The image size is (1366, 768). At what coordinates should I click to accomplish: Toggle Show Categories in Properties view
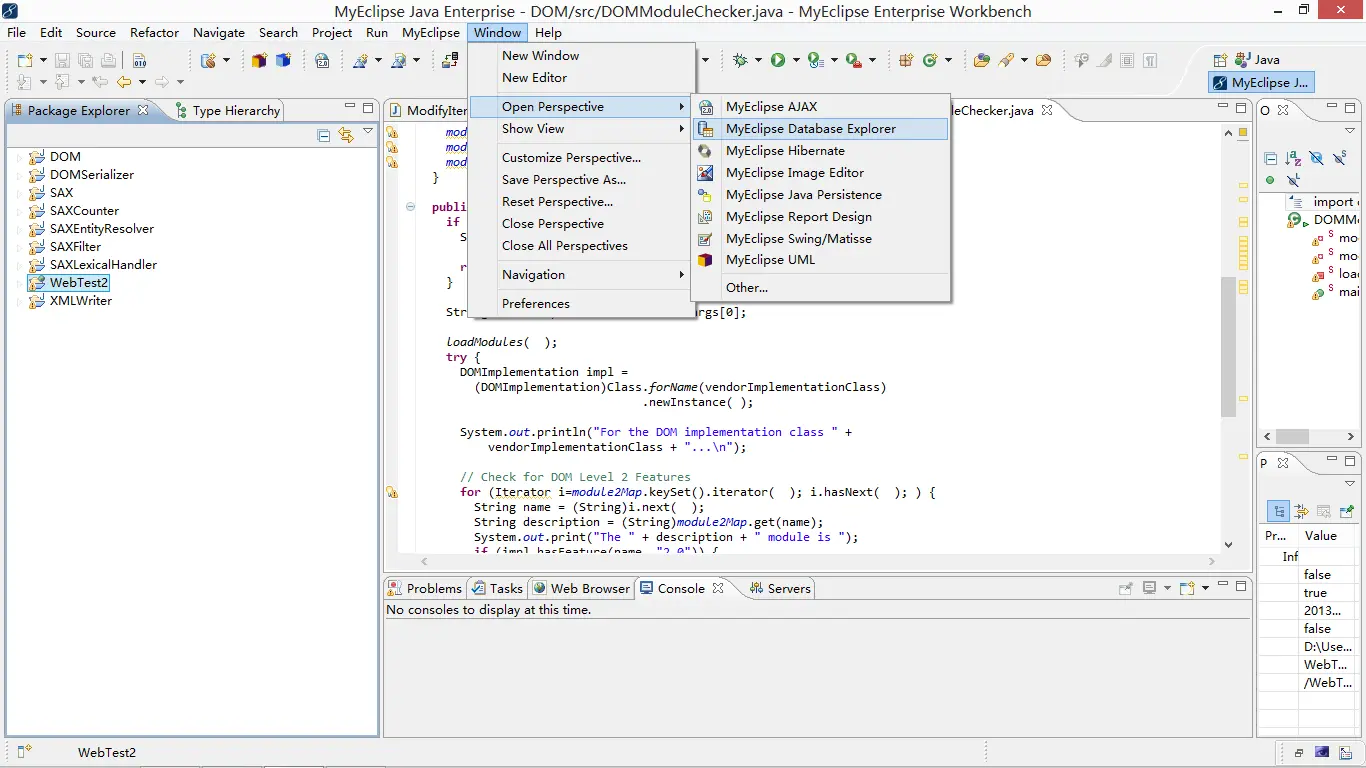[1278, 511]
